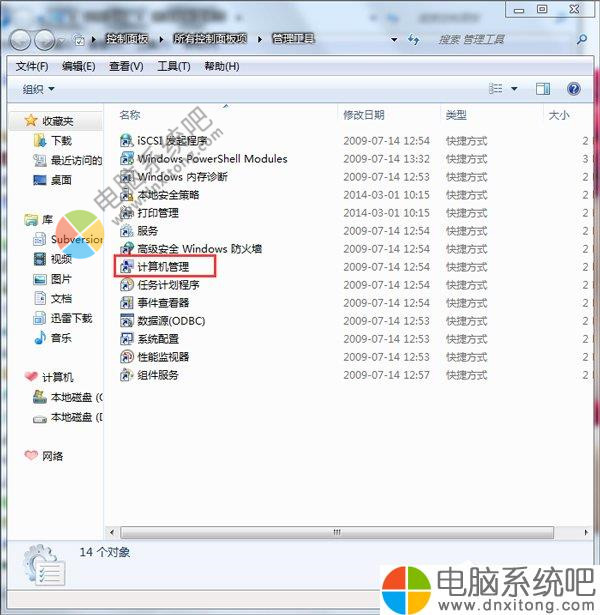Click the 性能监视器 icon

click(x=127, y=357)
